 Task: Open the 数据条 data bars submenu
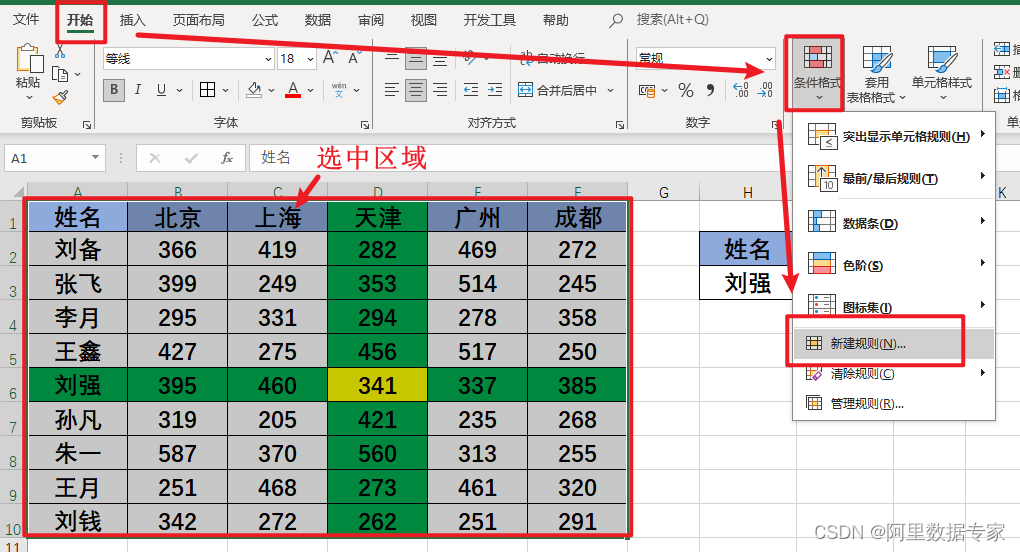894,222
